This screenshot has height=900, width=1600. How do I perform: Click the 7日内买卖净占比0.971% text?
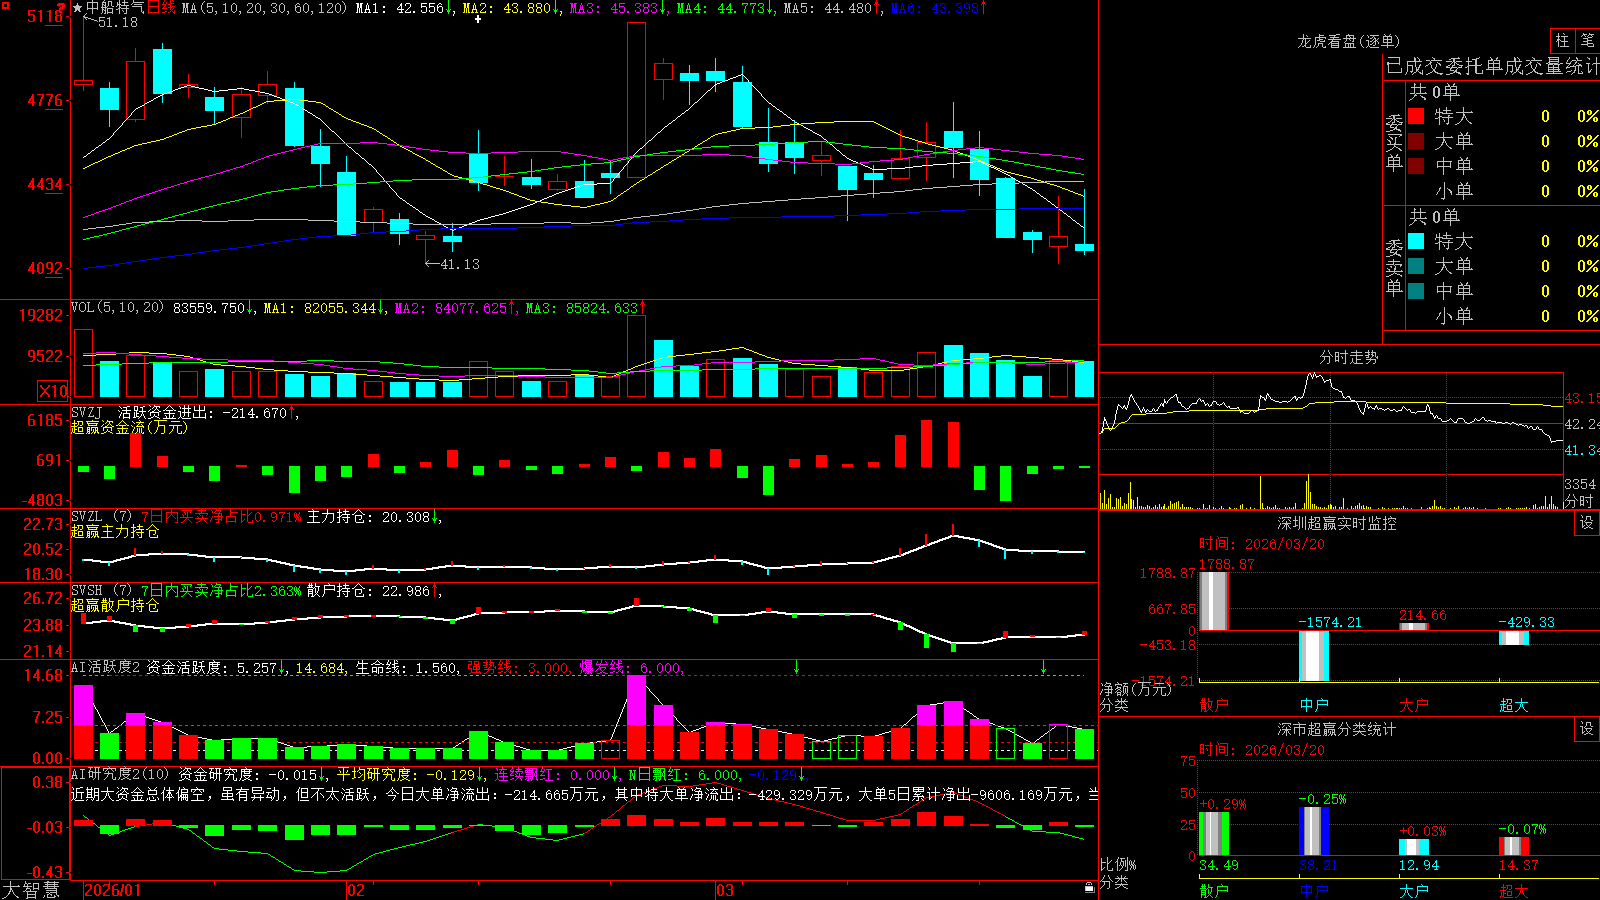click(x=221, y=517)
